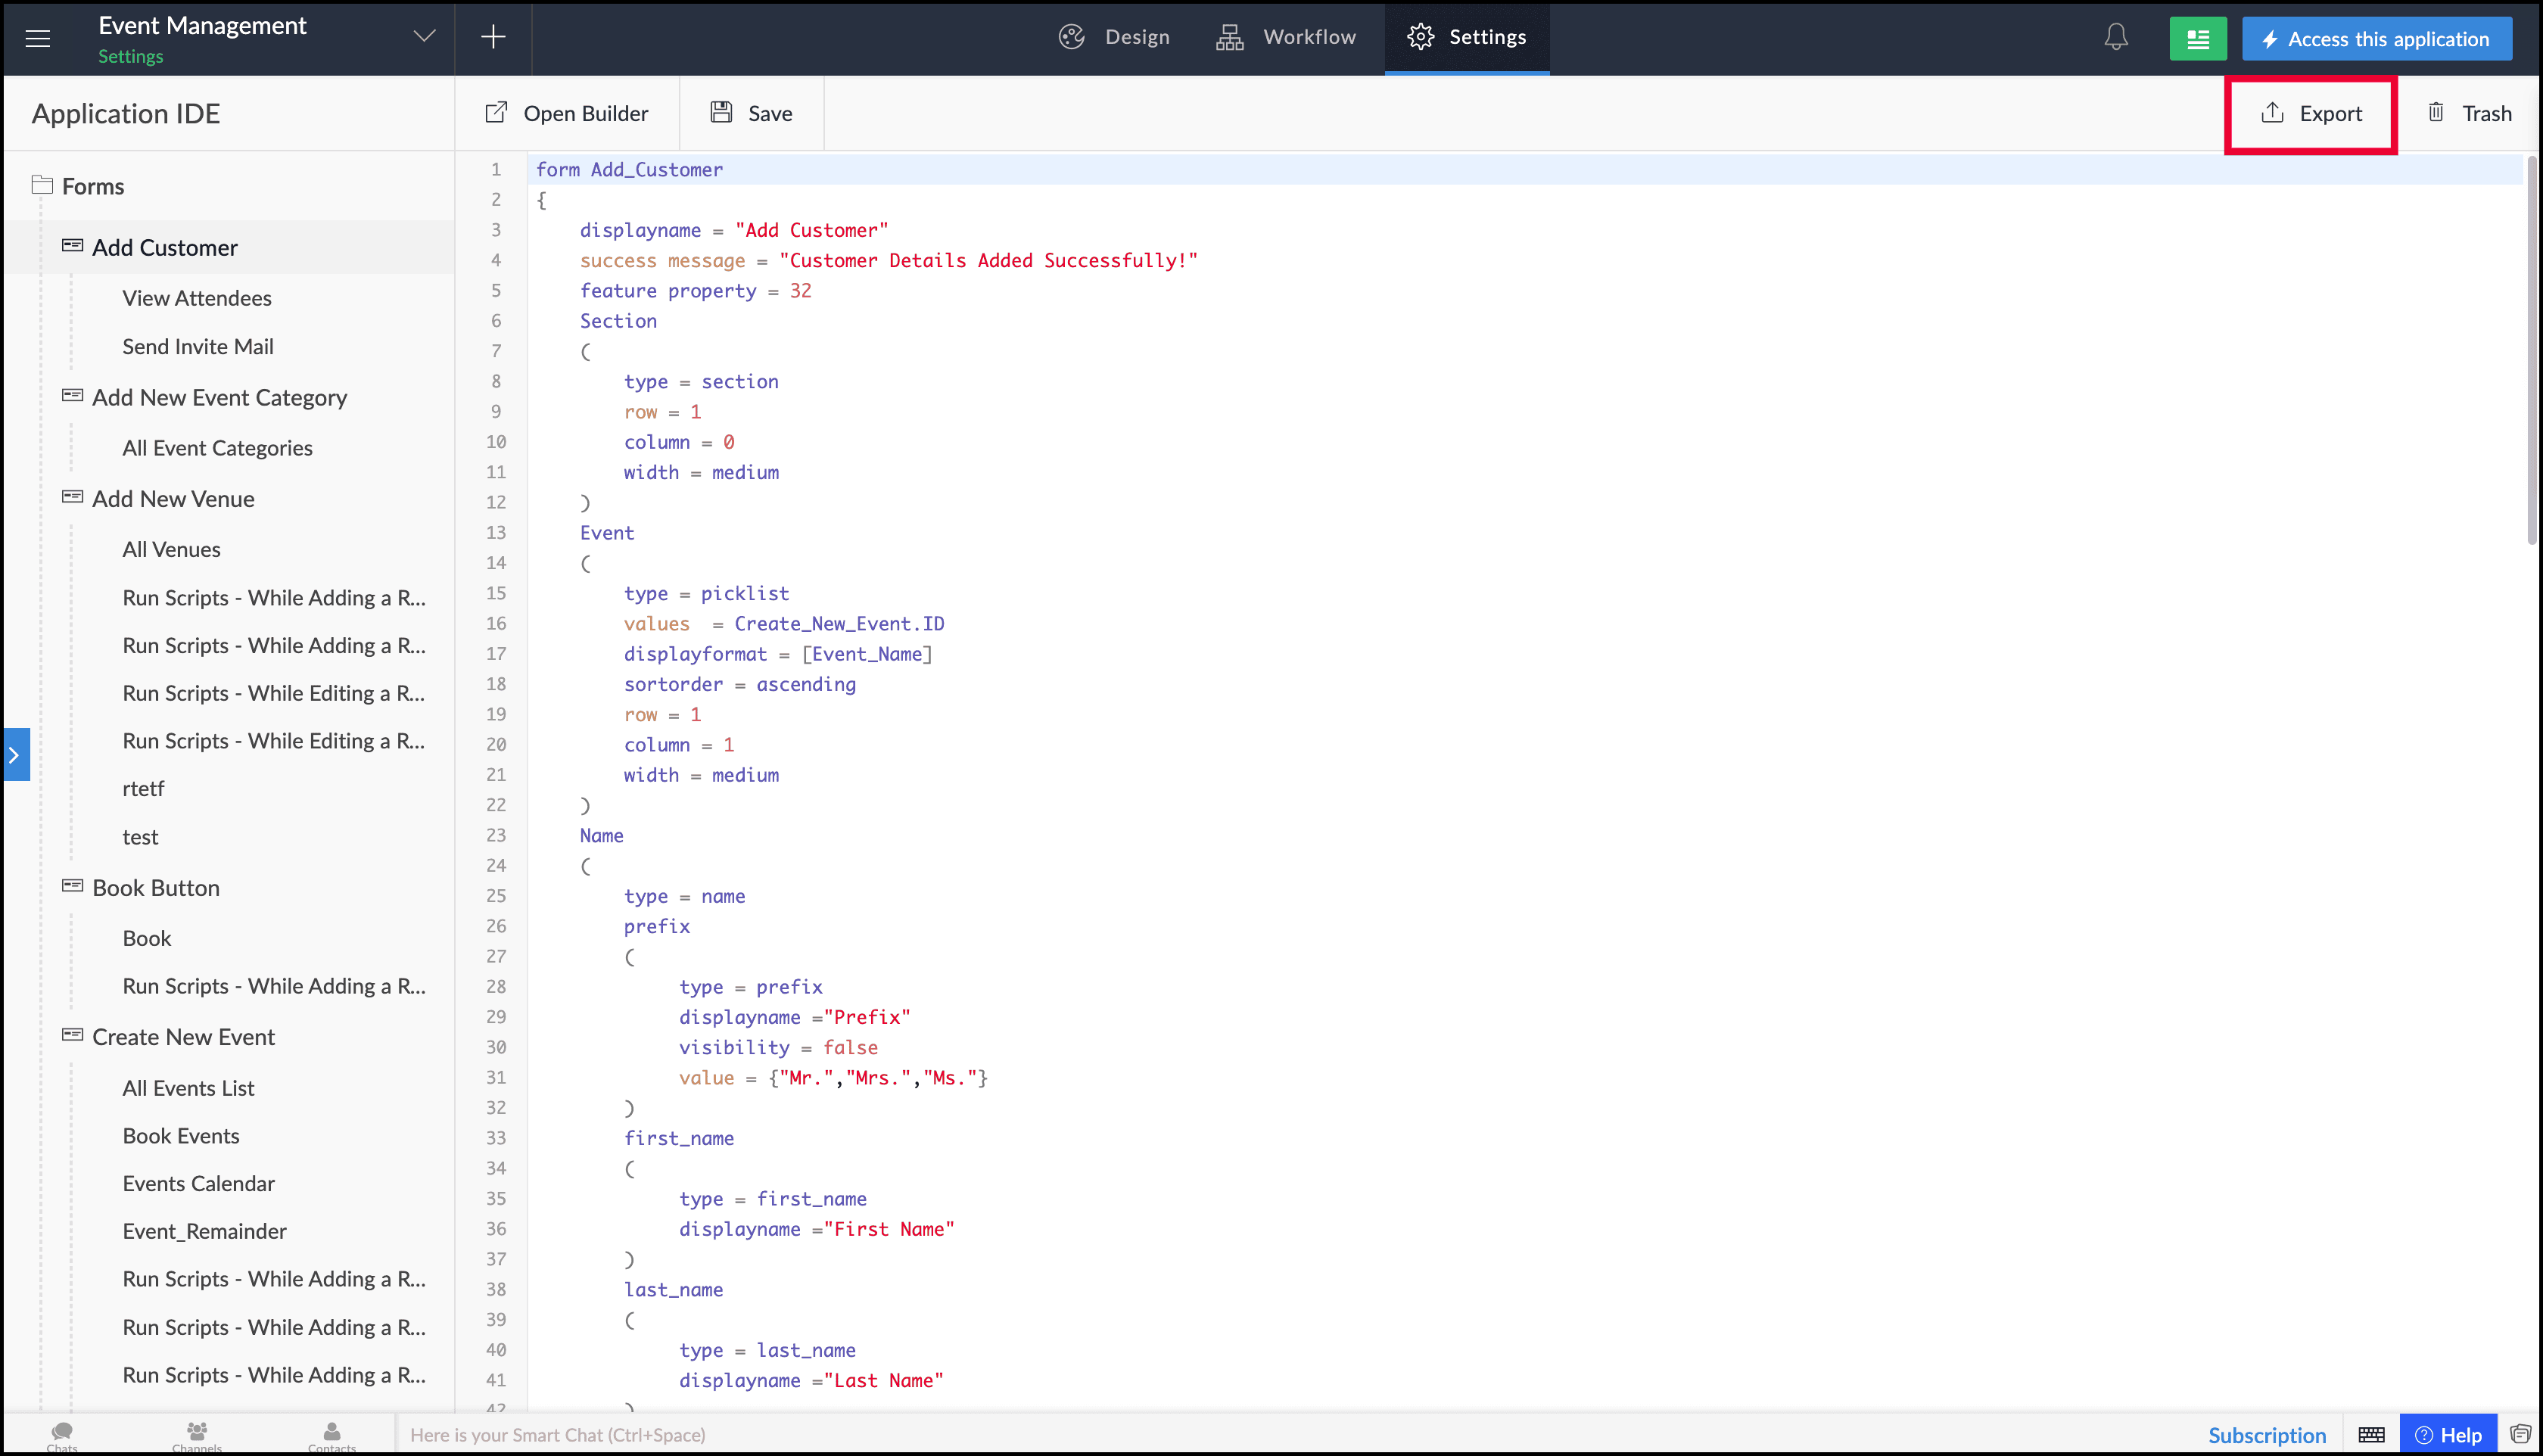This screenshot has height=1456, width=2543.
Task: Click Access this application button
Action: coord(2376,39)
